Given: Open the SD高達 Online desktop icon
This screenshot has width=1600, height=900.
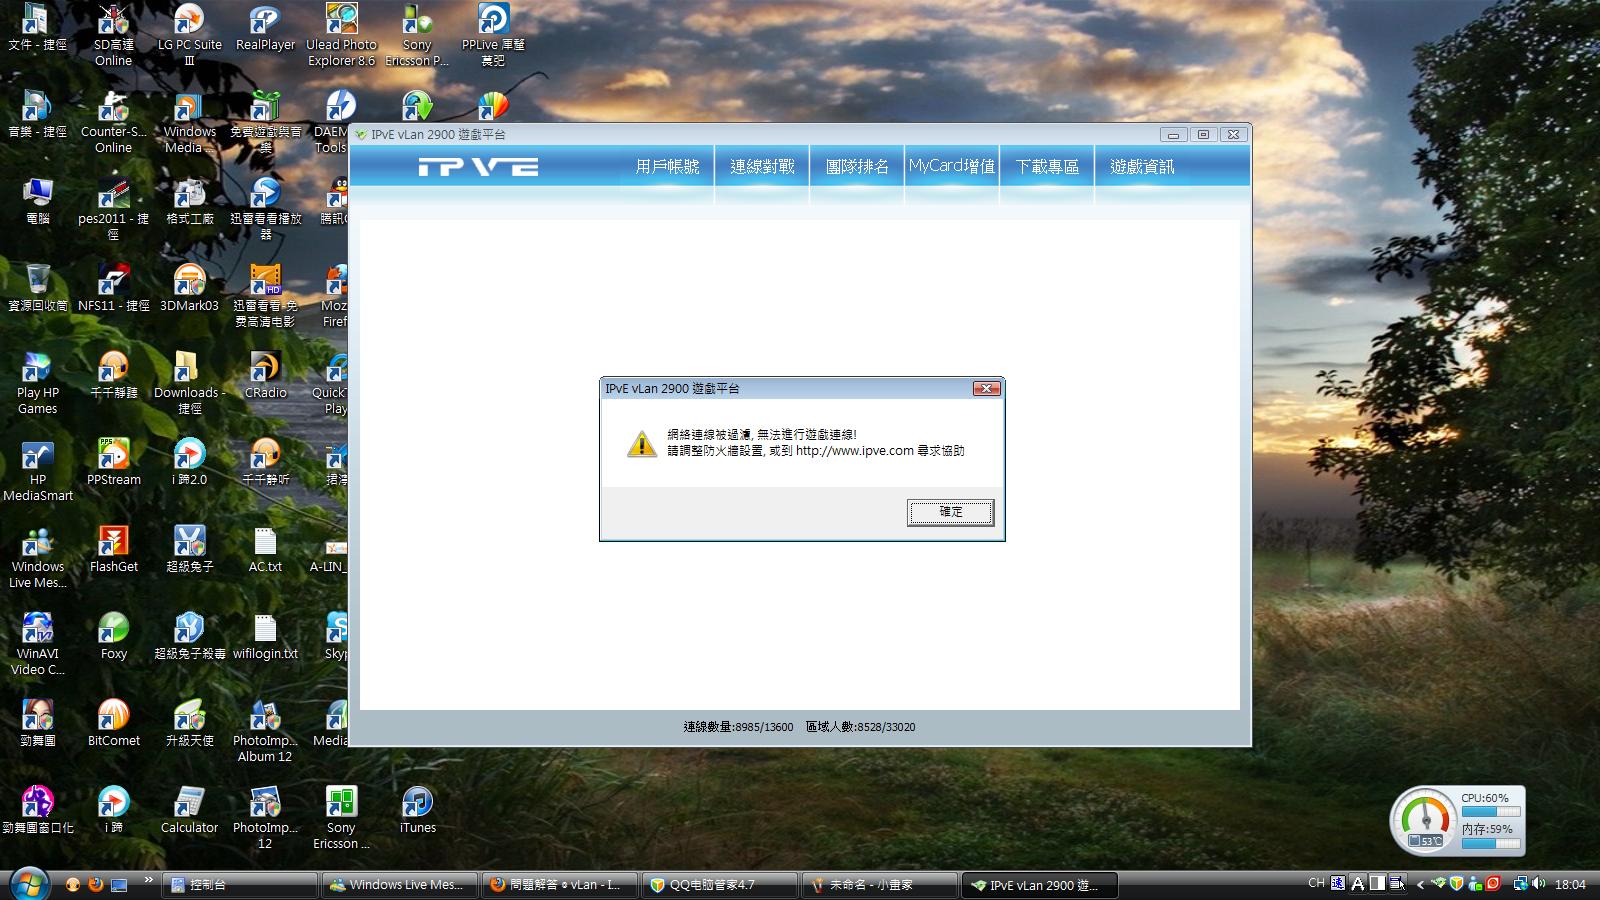Looking at the screenshot, I should 113,35.
